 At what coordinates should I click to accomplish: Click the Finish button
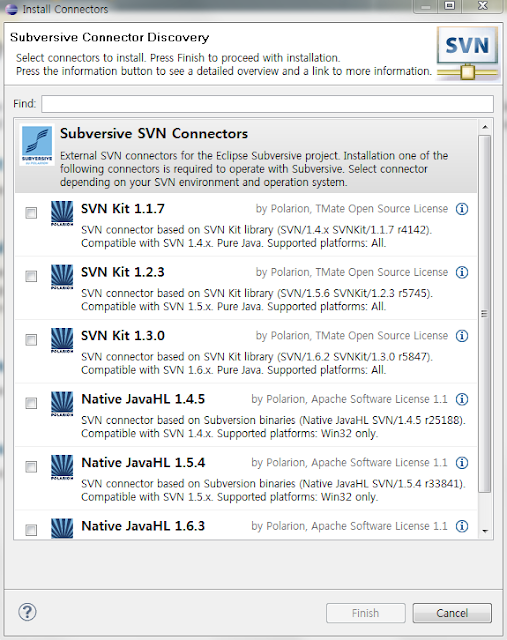(x=366, y=613)
